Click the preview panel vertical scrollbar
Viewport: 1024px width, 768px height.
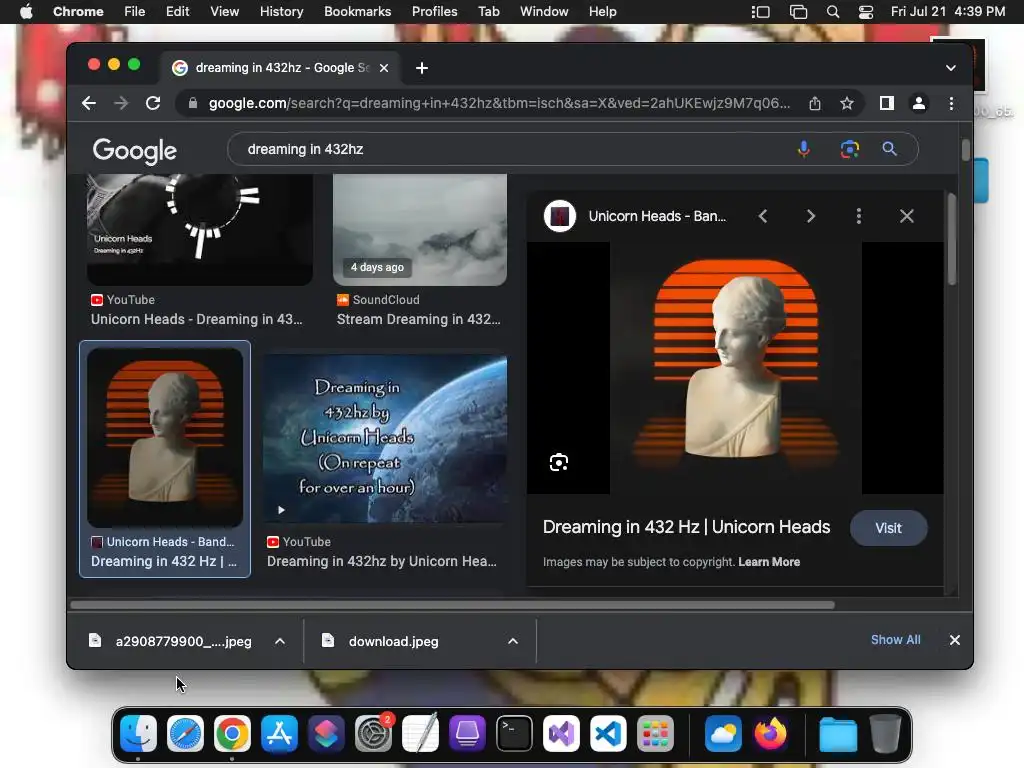[x=952, y=239]
